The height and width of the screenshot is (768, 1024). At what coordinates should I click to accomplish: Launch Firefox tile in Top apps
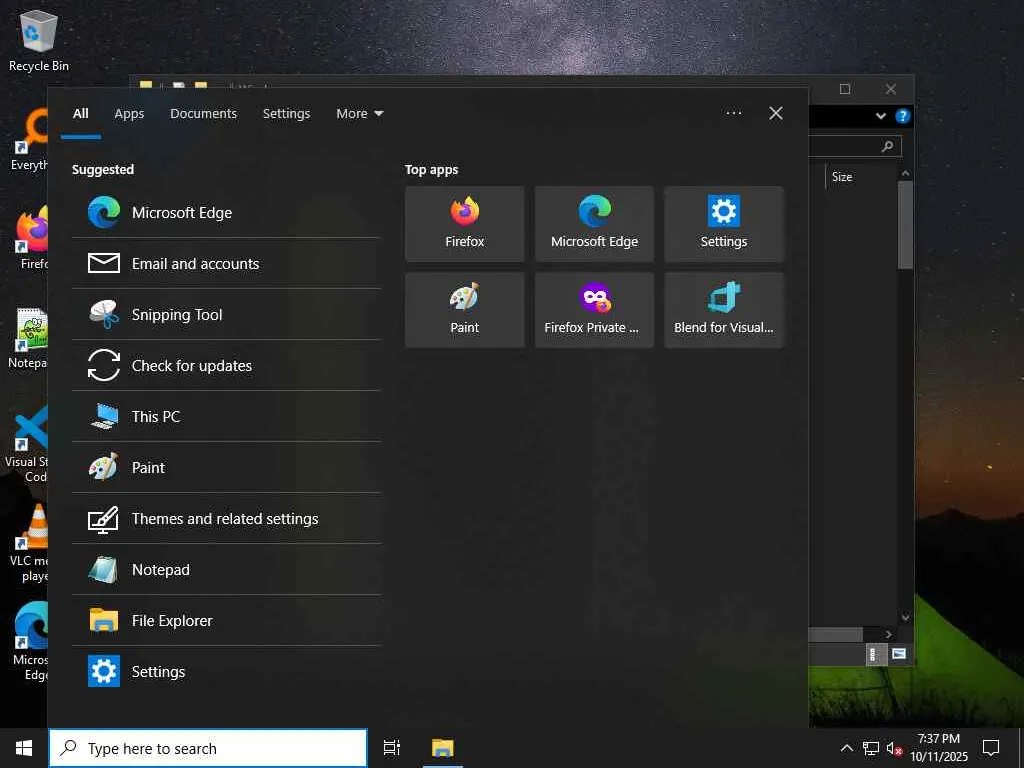click(x=464, y=224)
